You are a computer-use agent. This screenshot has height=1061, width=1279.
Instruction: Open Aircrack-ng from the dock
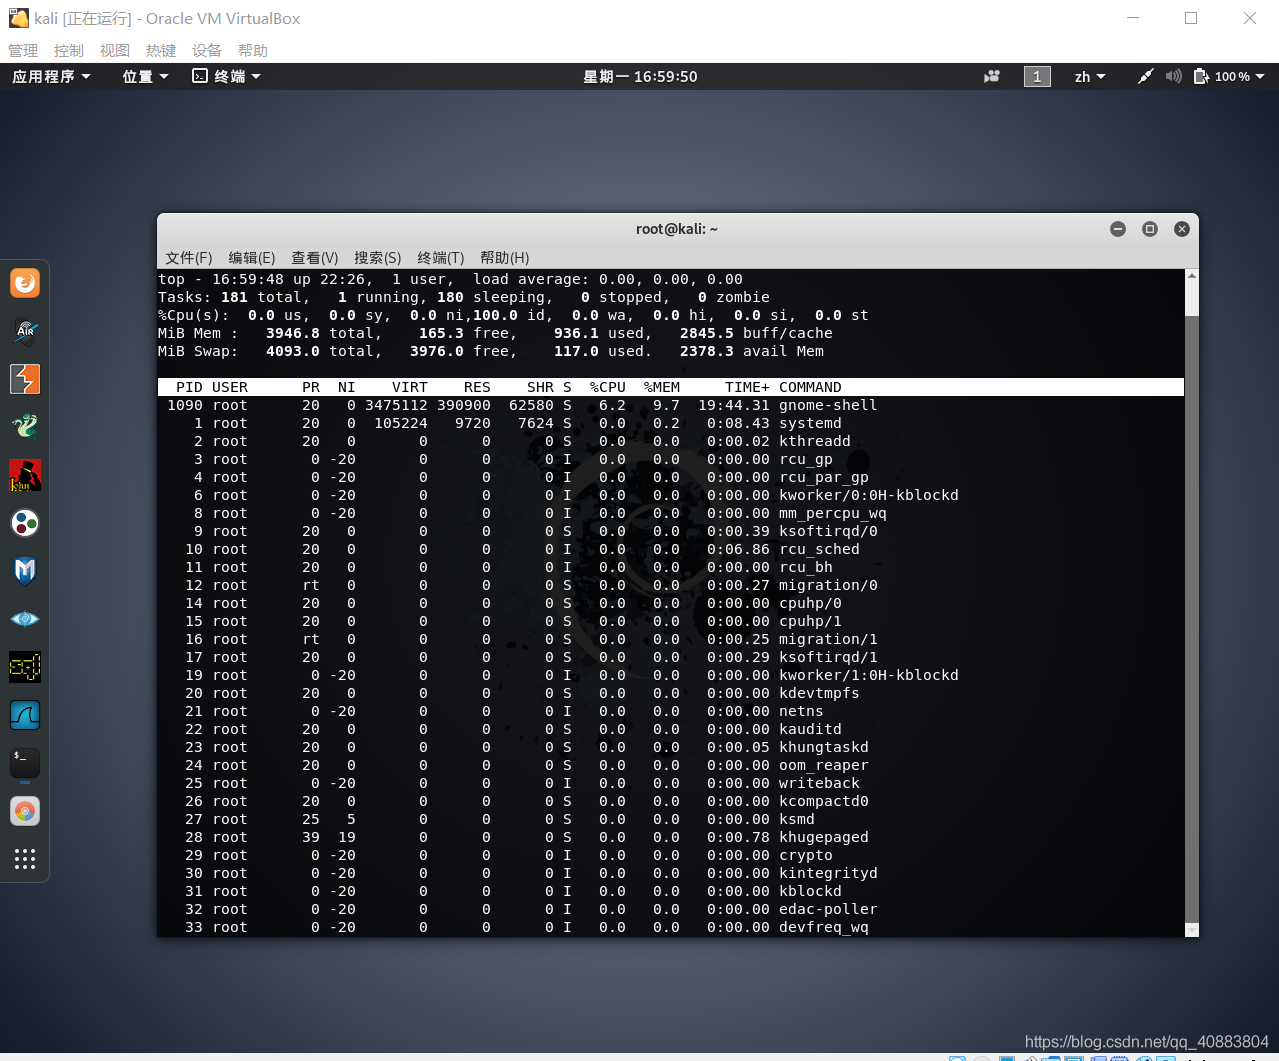pos(25,331)
